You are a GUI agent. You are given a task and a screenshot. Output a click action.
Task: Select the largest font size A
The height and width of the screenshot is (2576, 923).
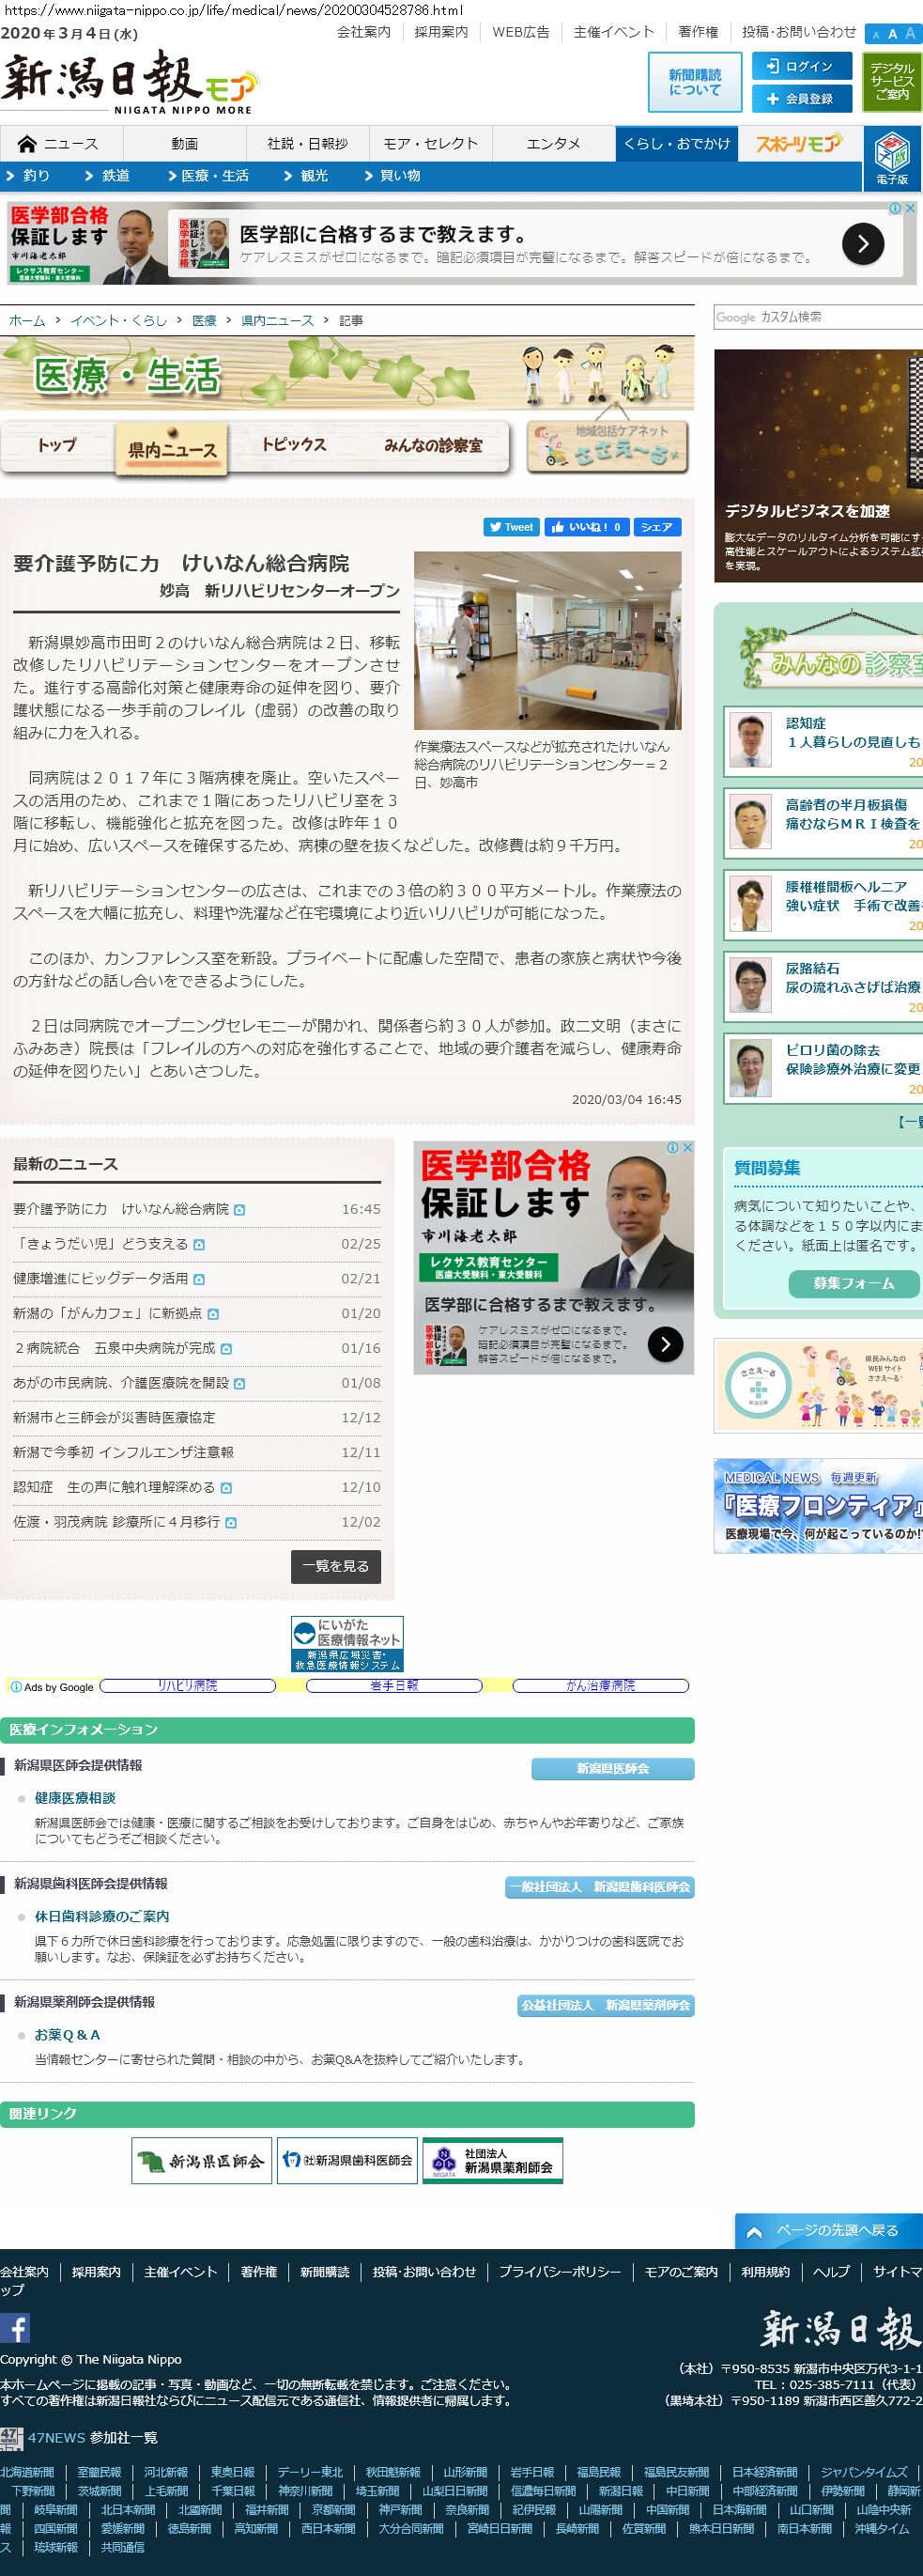tap(910, 33)
